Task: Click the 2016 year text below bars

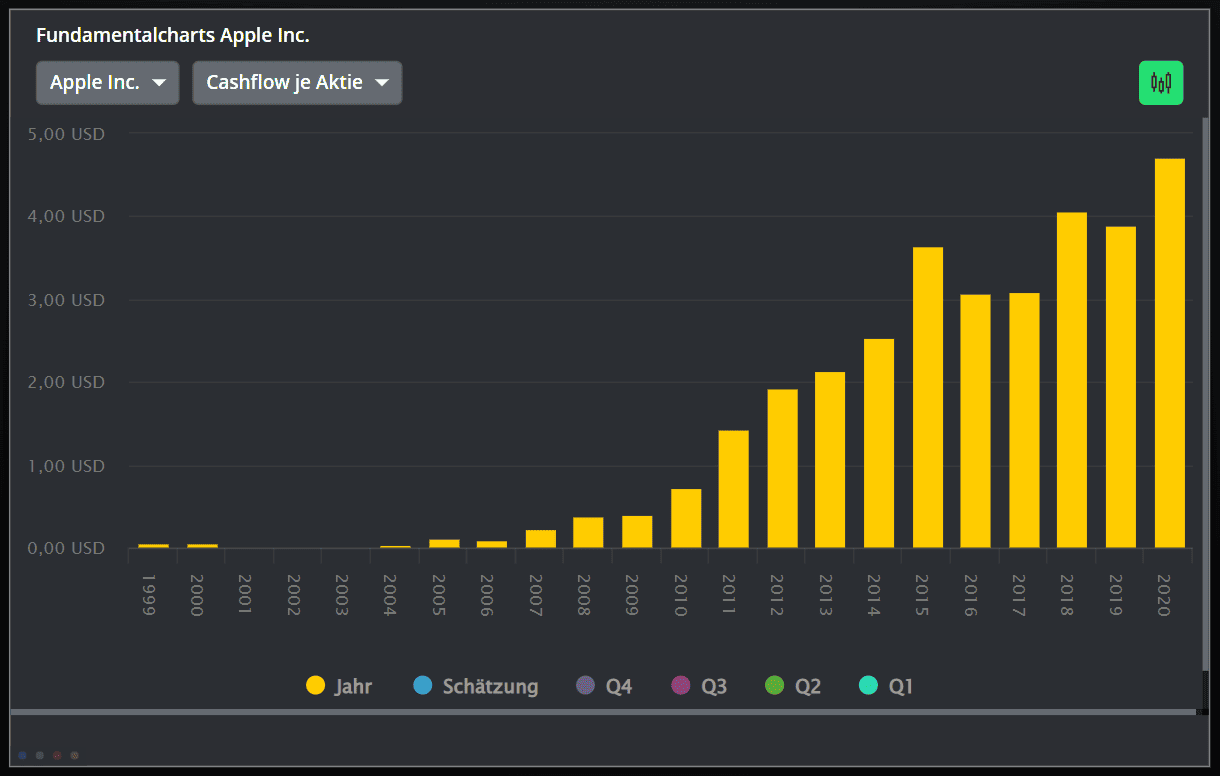Action: click(x=971, y=594)
